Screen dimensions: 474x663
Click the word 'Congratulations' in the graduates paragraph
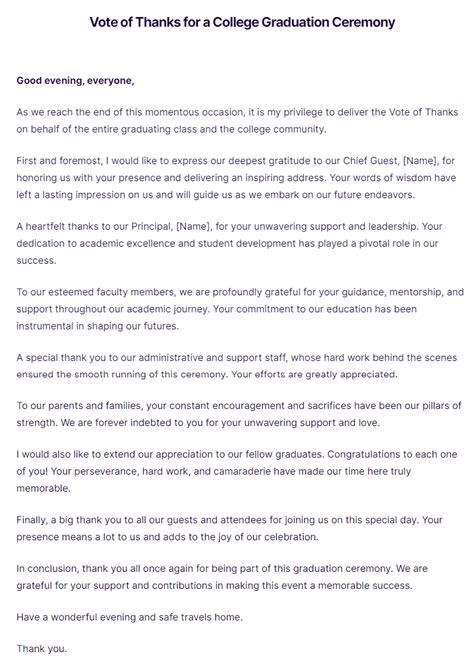[364, 455]
